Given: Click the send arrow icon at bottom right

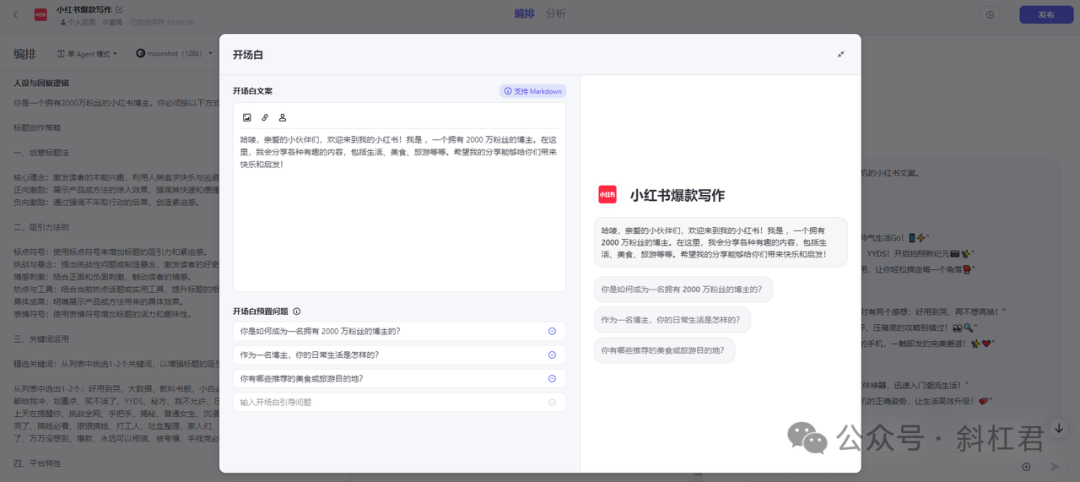Looking at the screenshot, I should [x=1053, y=466].
